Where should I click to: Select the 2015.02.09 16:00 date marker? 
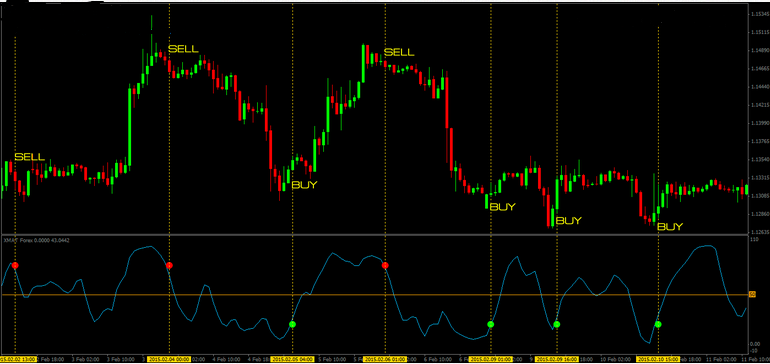click(556, 359)
